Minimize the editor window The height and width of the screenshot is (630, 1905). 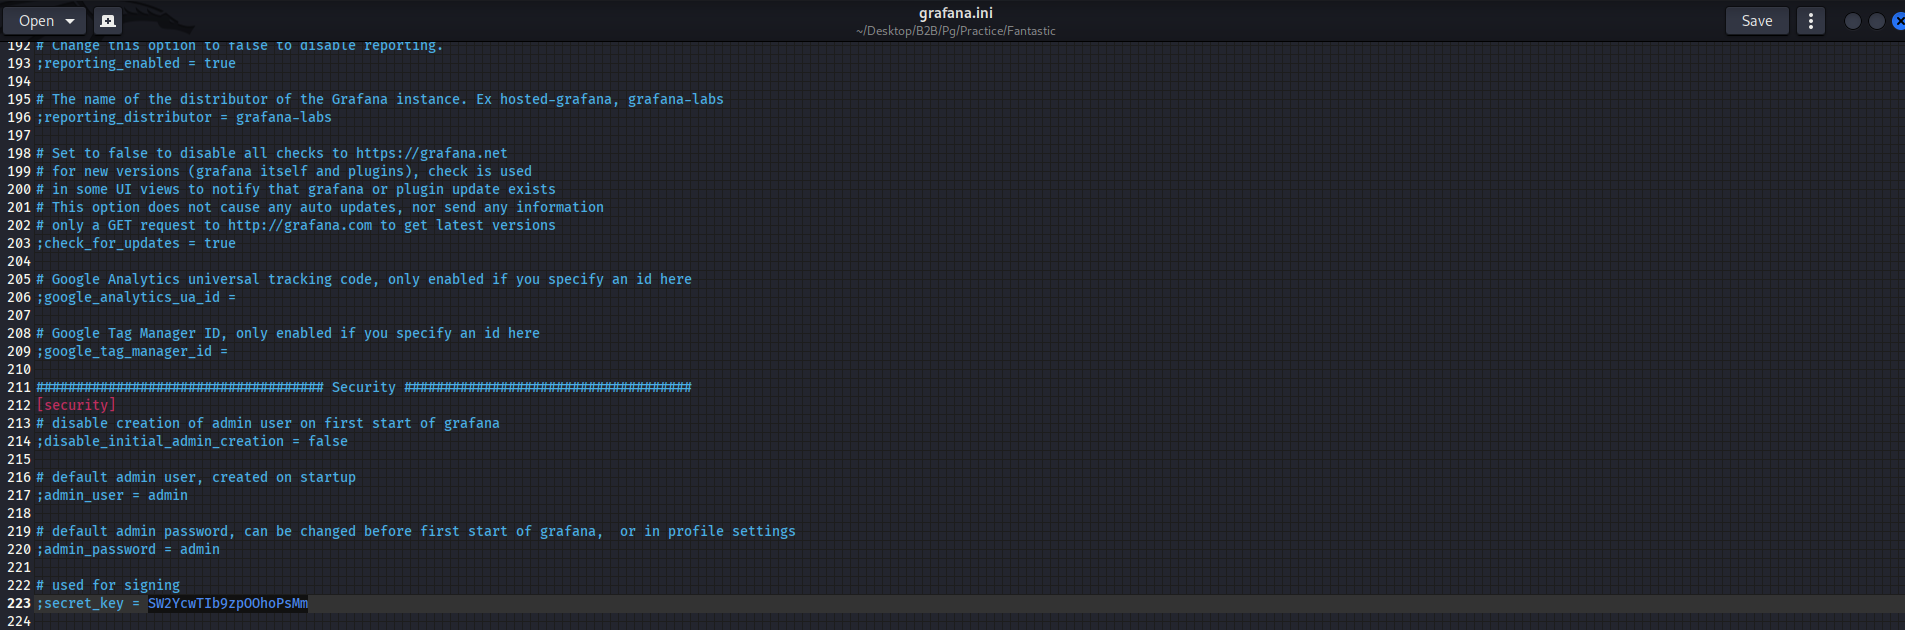[x=1852, y=21]
